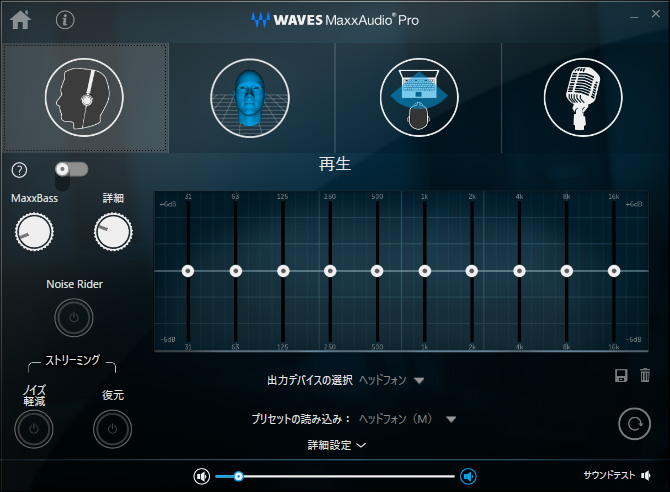This screenshot has height=492, width=670.
Task: Switch to the headphone playback tab
Action: 85,97
